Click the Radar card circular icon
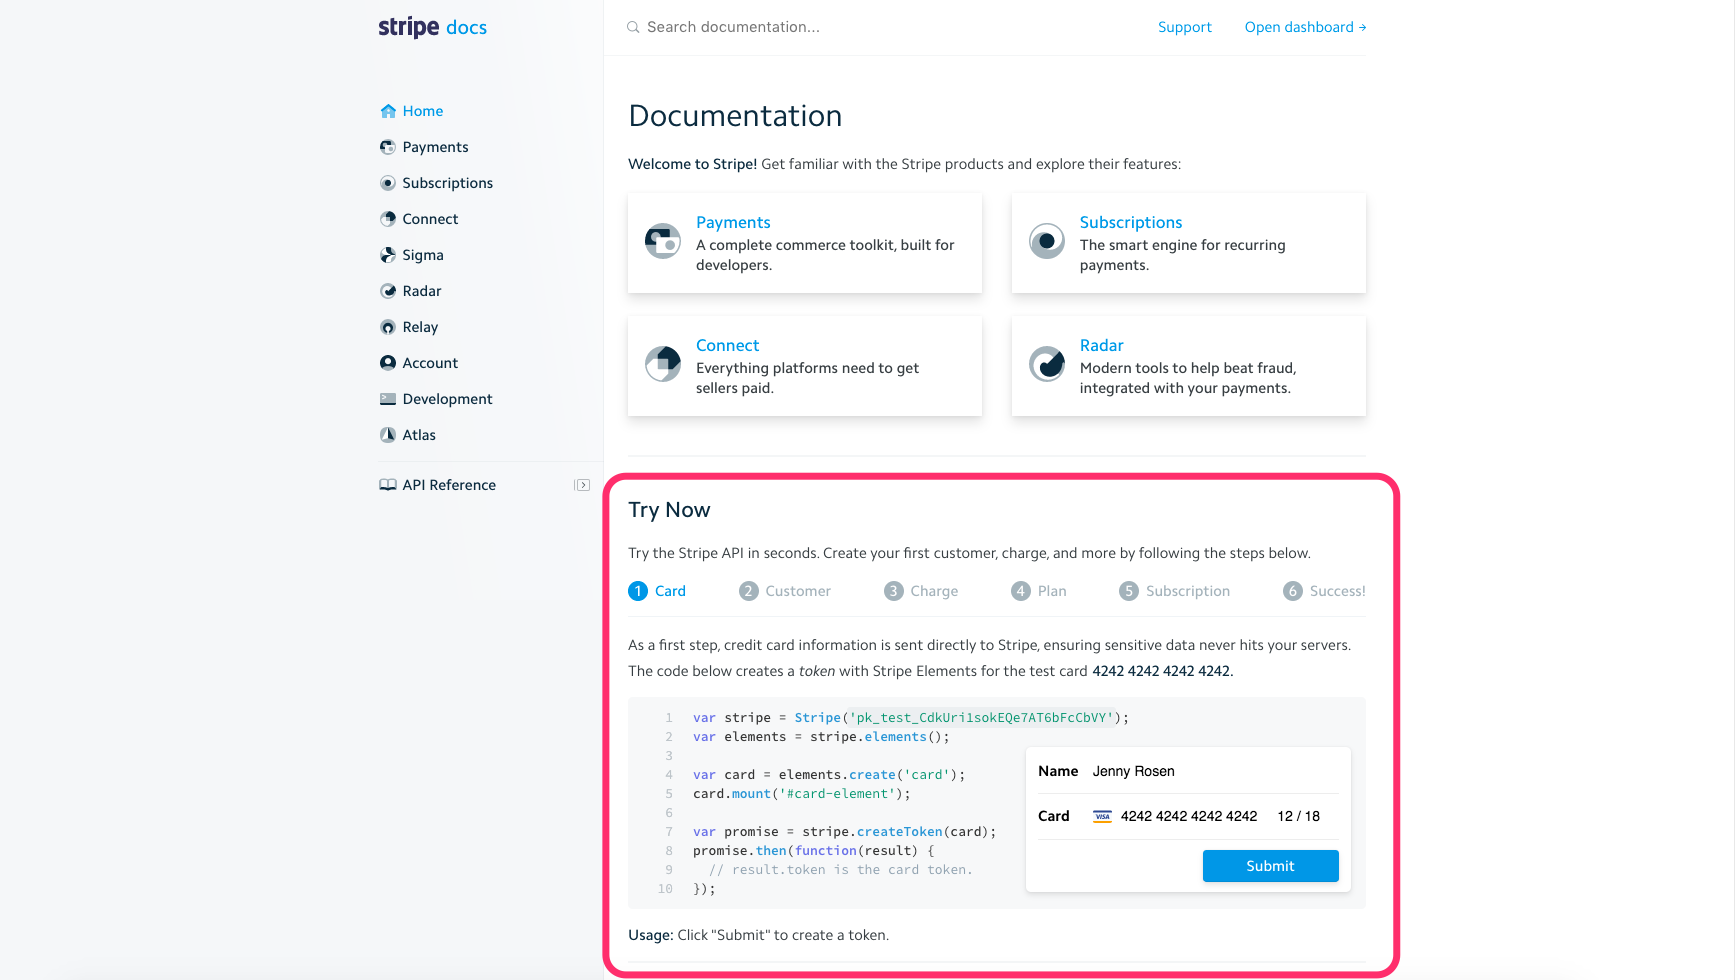 pos(1047,364)
